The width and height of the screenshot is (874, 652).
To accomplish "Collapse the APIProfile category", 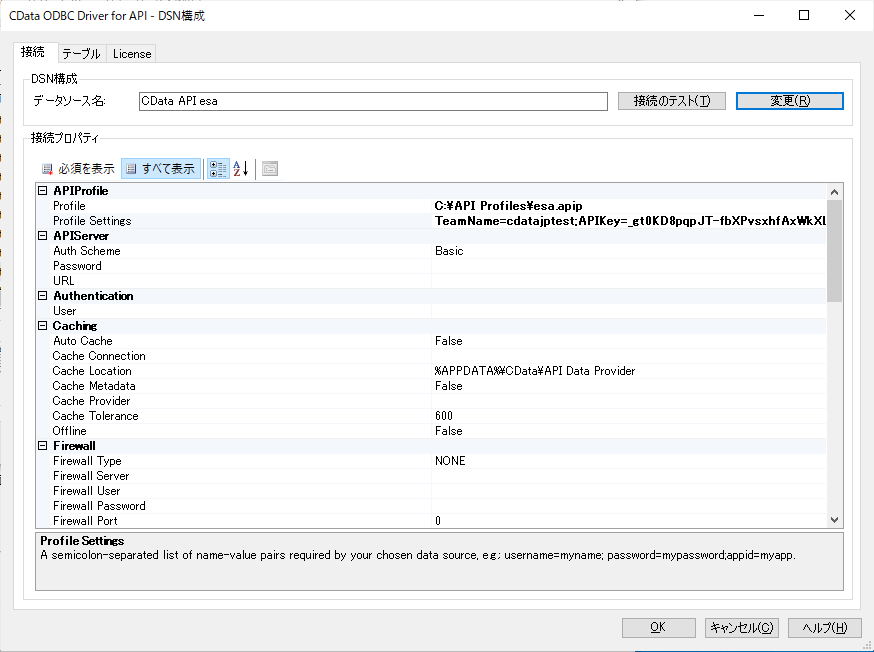I will [43, 191].
